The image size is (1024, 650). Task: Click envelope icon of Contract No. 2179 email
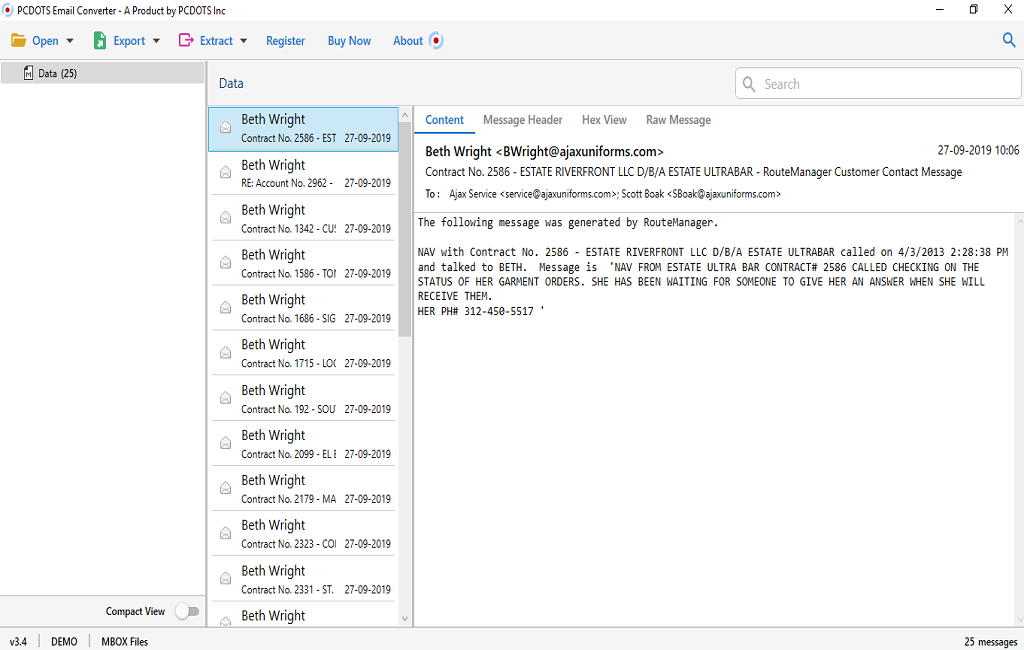point(225,488)
